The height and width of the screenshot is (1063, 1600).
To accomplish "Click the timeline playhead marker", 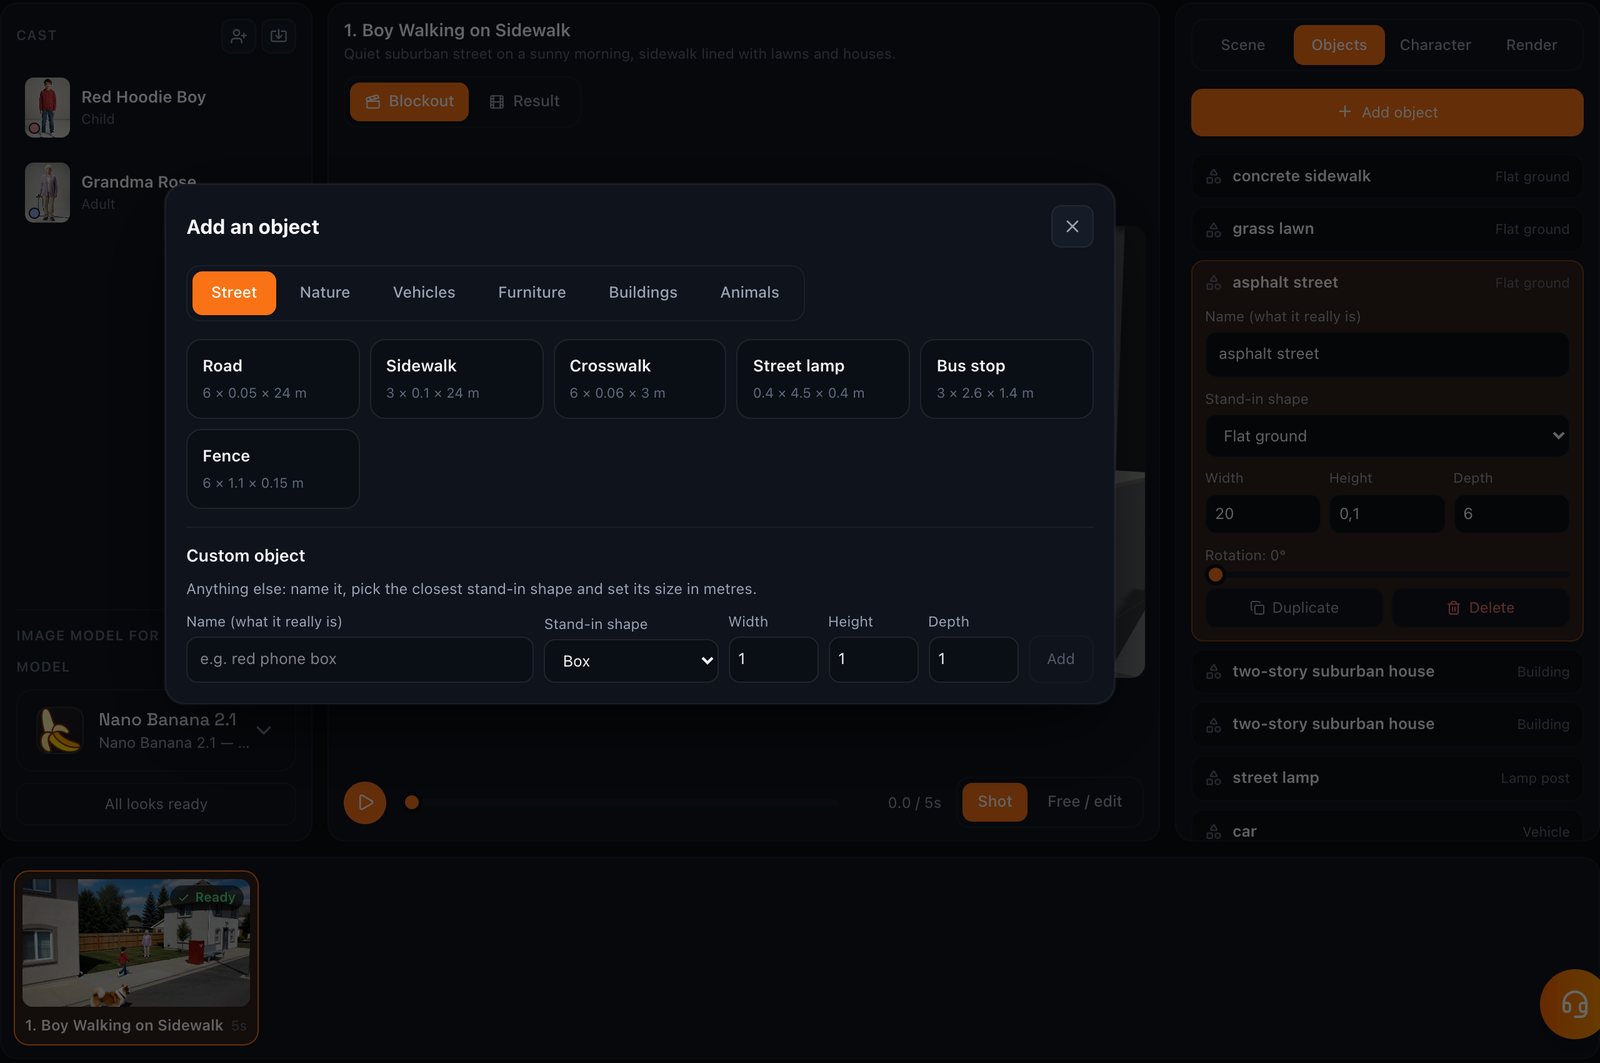I will [x=412, y=802].
